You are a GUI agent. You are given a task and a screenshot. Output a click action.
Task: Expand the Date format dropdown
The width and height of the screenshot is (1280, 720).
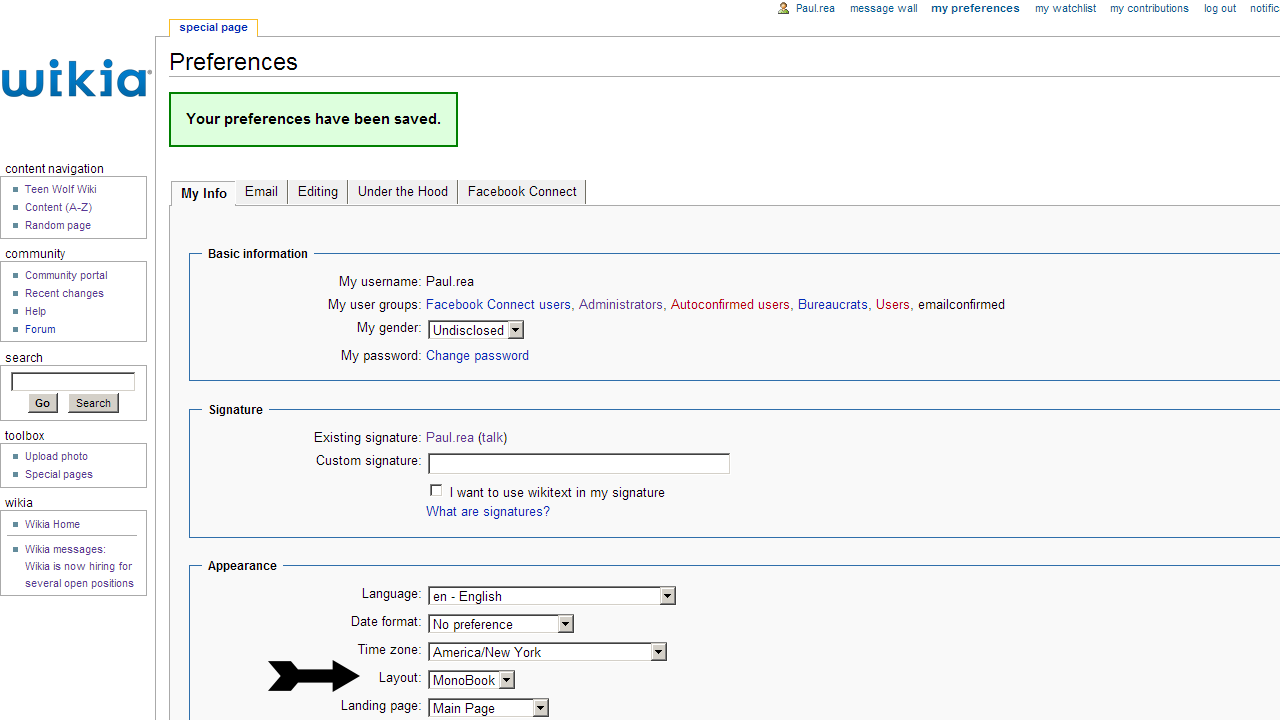tap(501, 624)
